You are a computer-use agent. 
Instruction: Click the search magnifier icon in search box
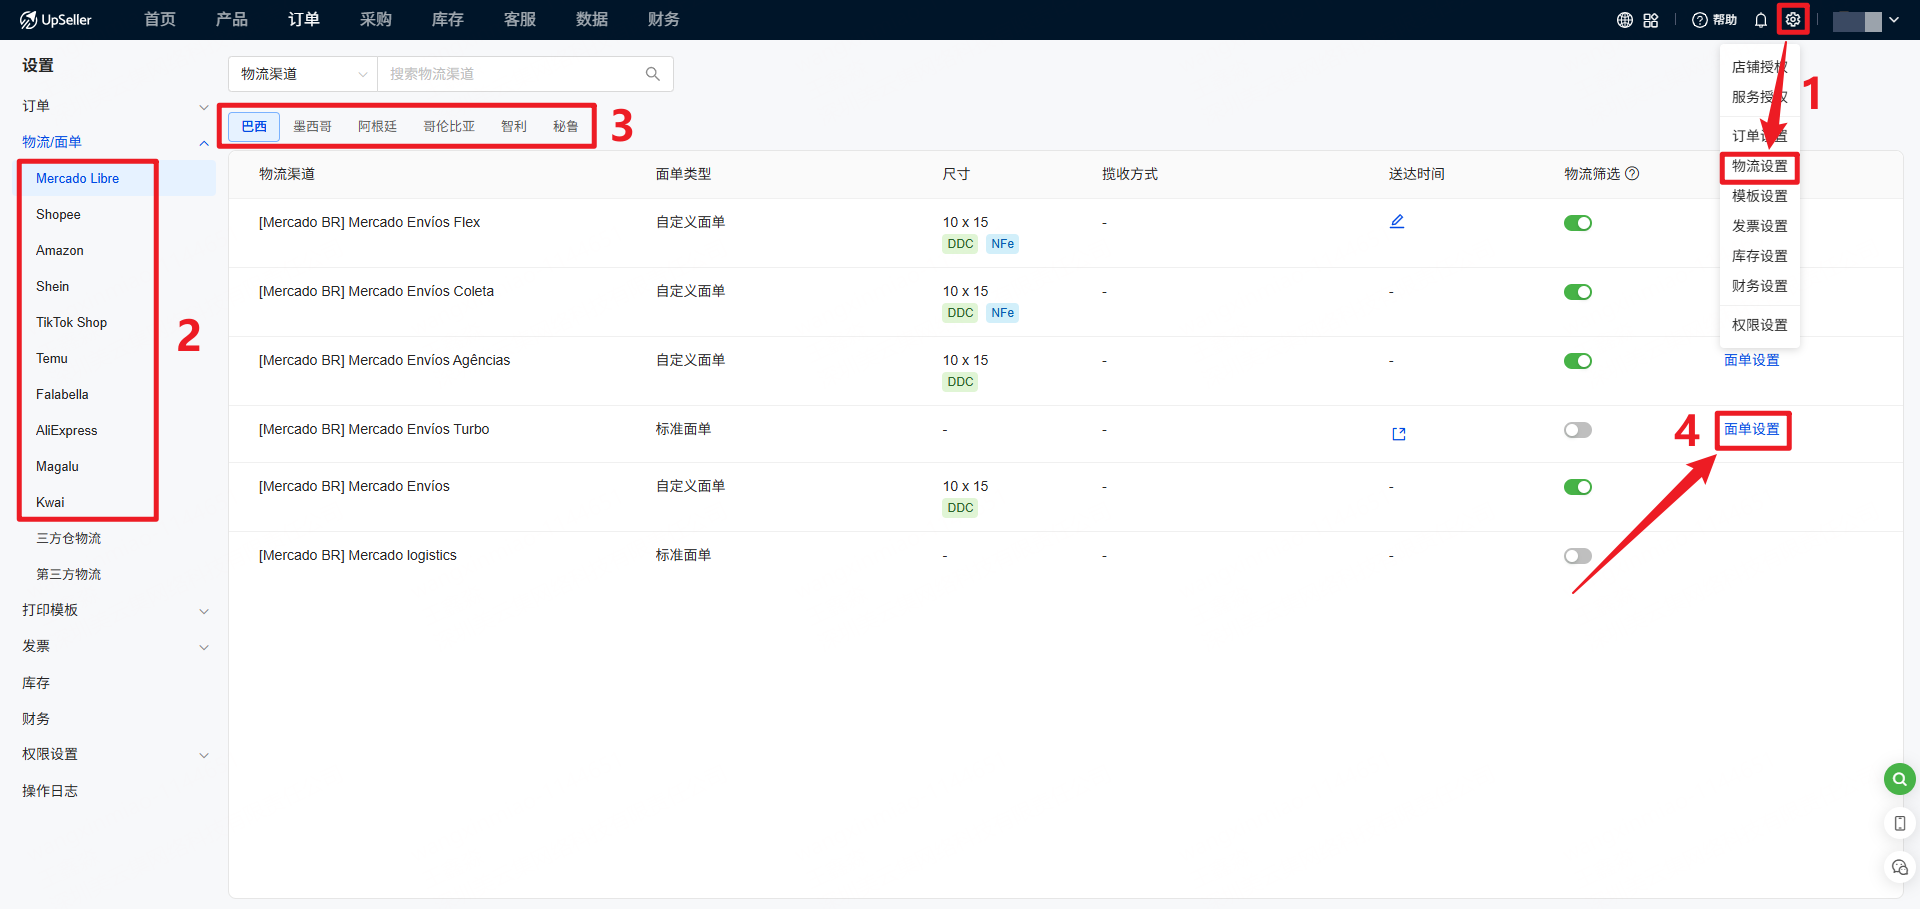click(653, 74)
